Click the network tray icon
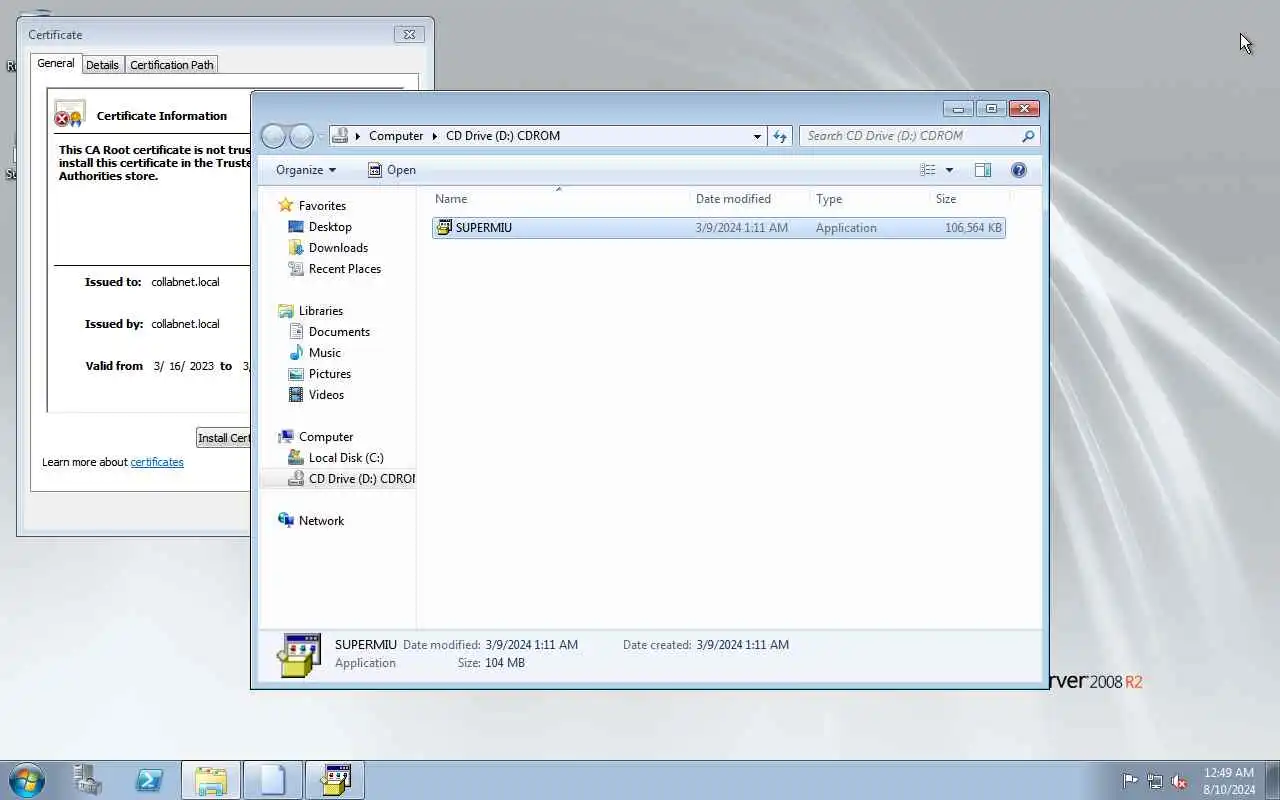1280x800 pixels. tap(1155, 781)
